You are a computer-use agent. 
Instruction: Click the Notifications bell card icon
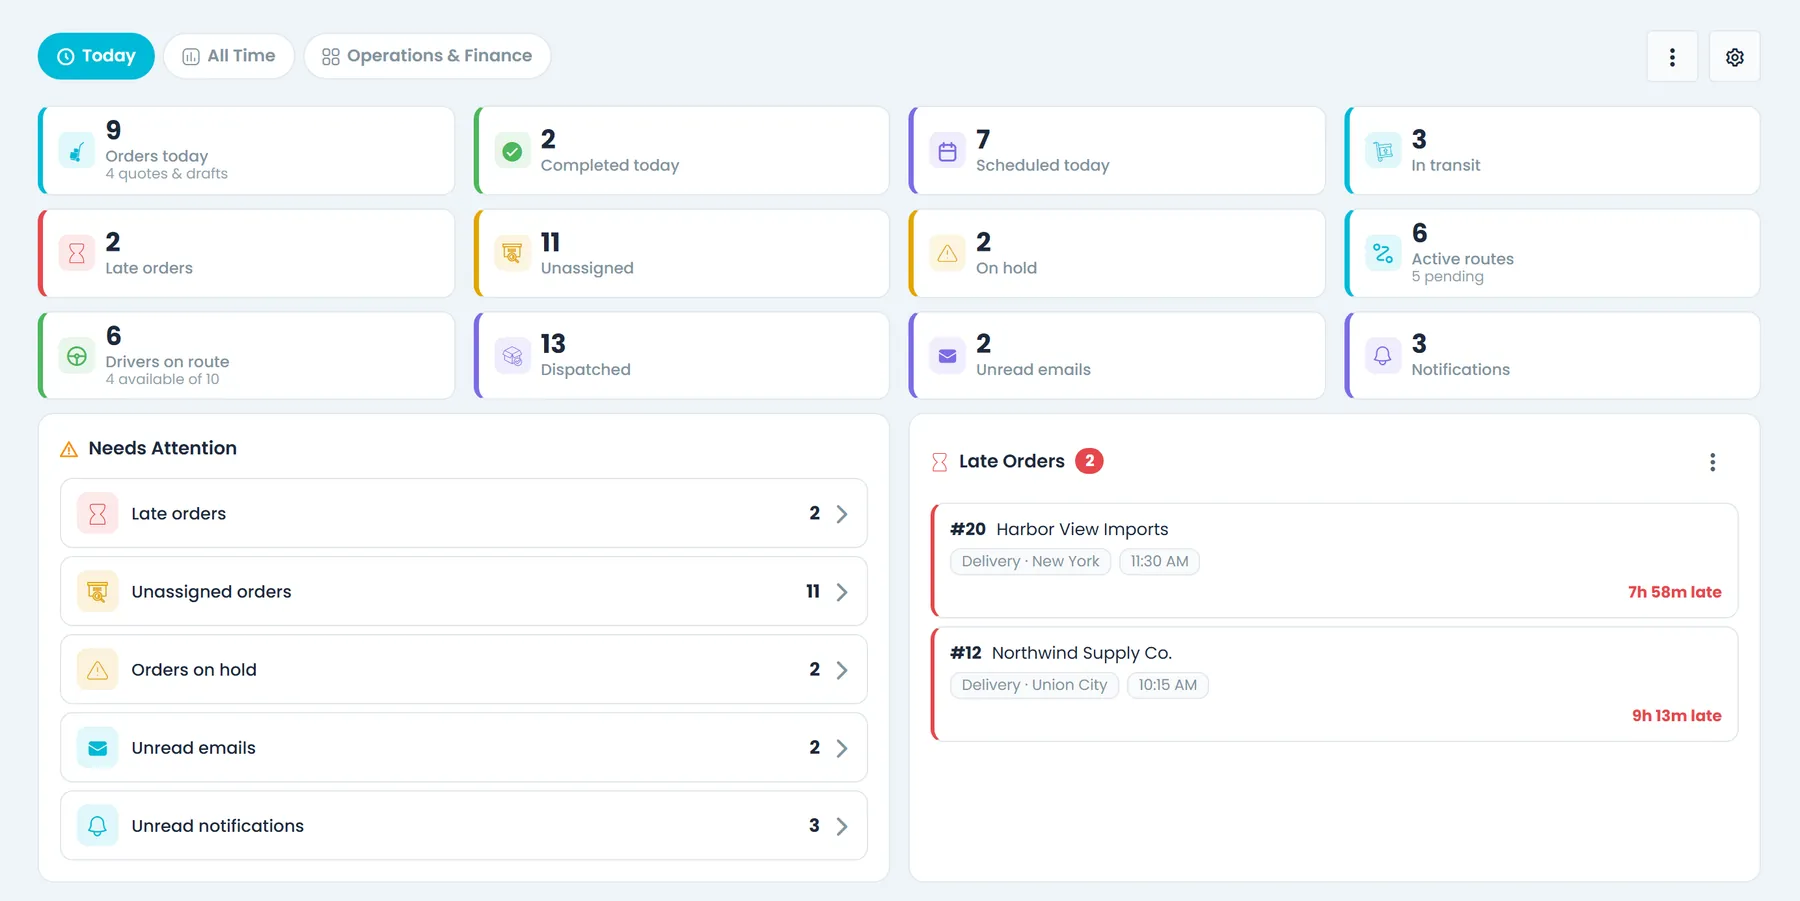[x=1383, y=356]
